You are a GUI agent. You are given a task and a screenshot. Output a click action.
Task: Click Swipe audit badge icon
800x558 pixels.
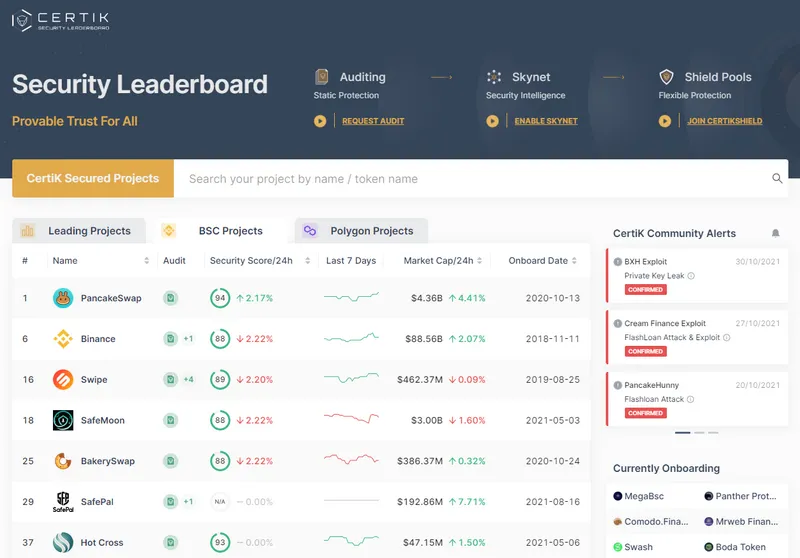[x=170, y=379]
